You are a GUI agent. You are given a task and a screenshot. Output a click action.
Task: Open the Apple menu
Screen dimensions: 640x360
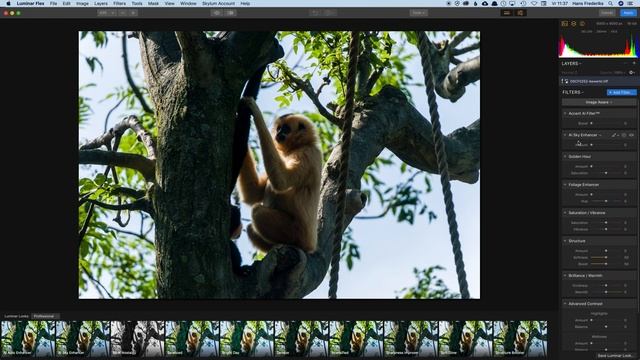coord(8,3)
